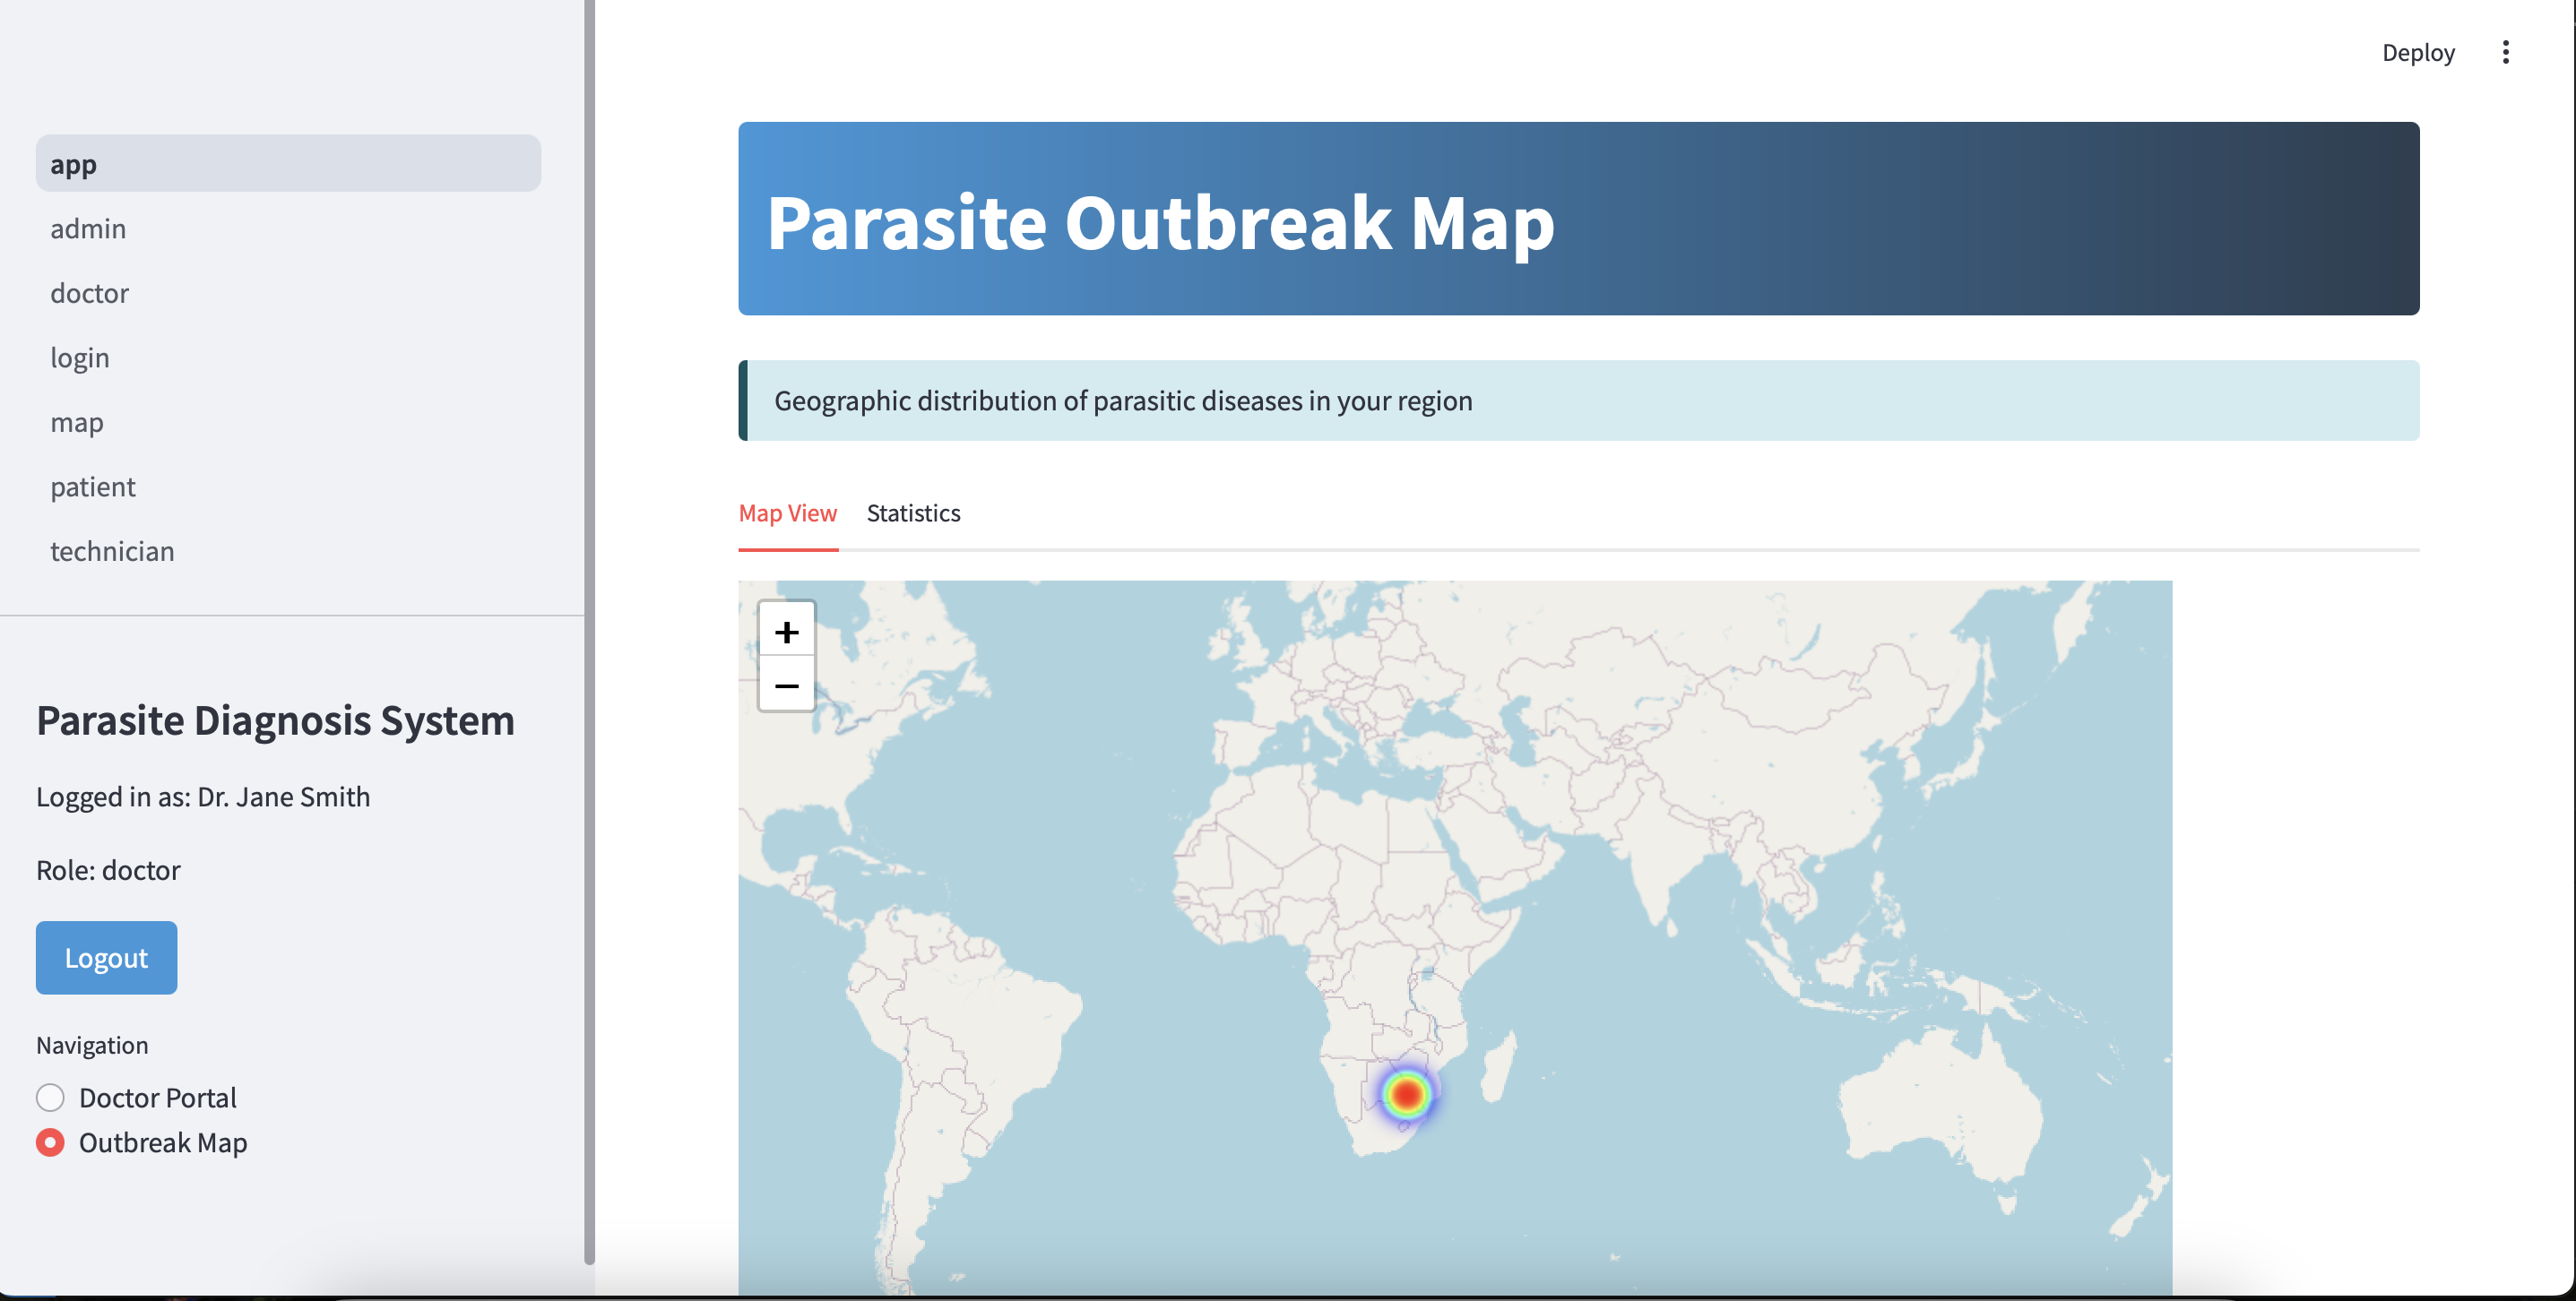This screenshot has height=1301, width=2576.
Task: Select the Outbreak Map radio option
Action: click(50, 1142)
